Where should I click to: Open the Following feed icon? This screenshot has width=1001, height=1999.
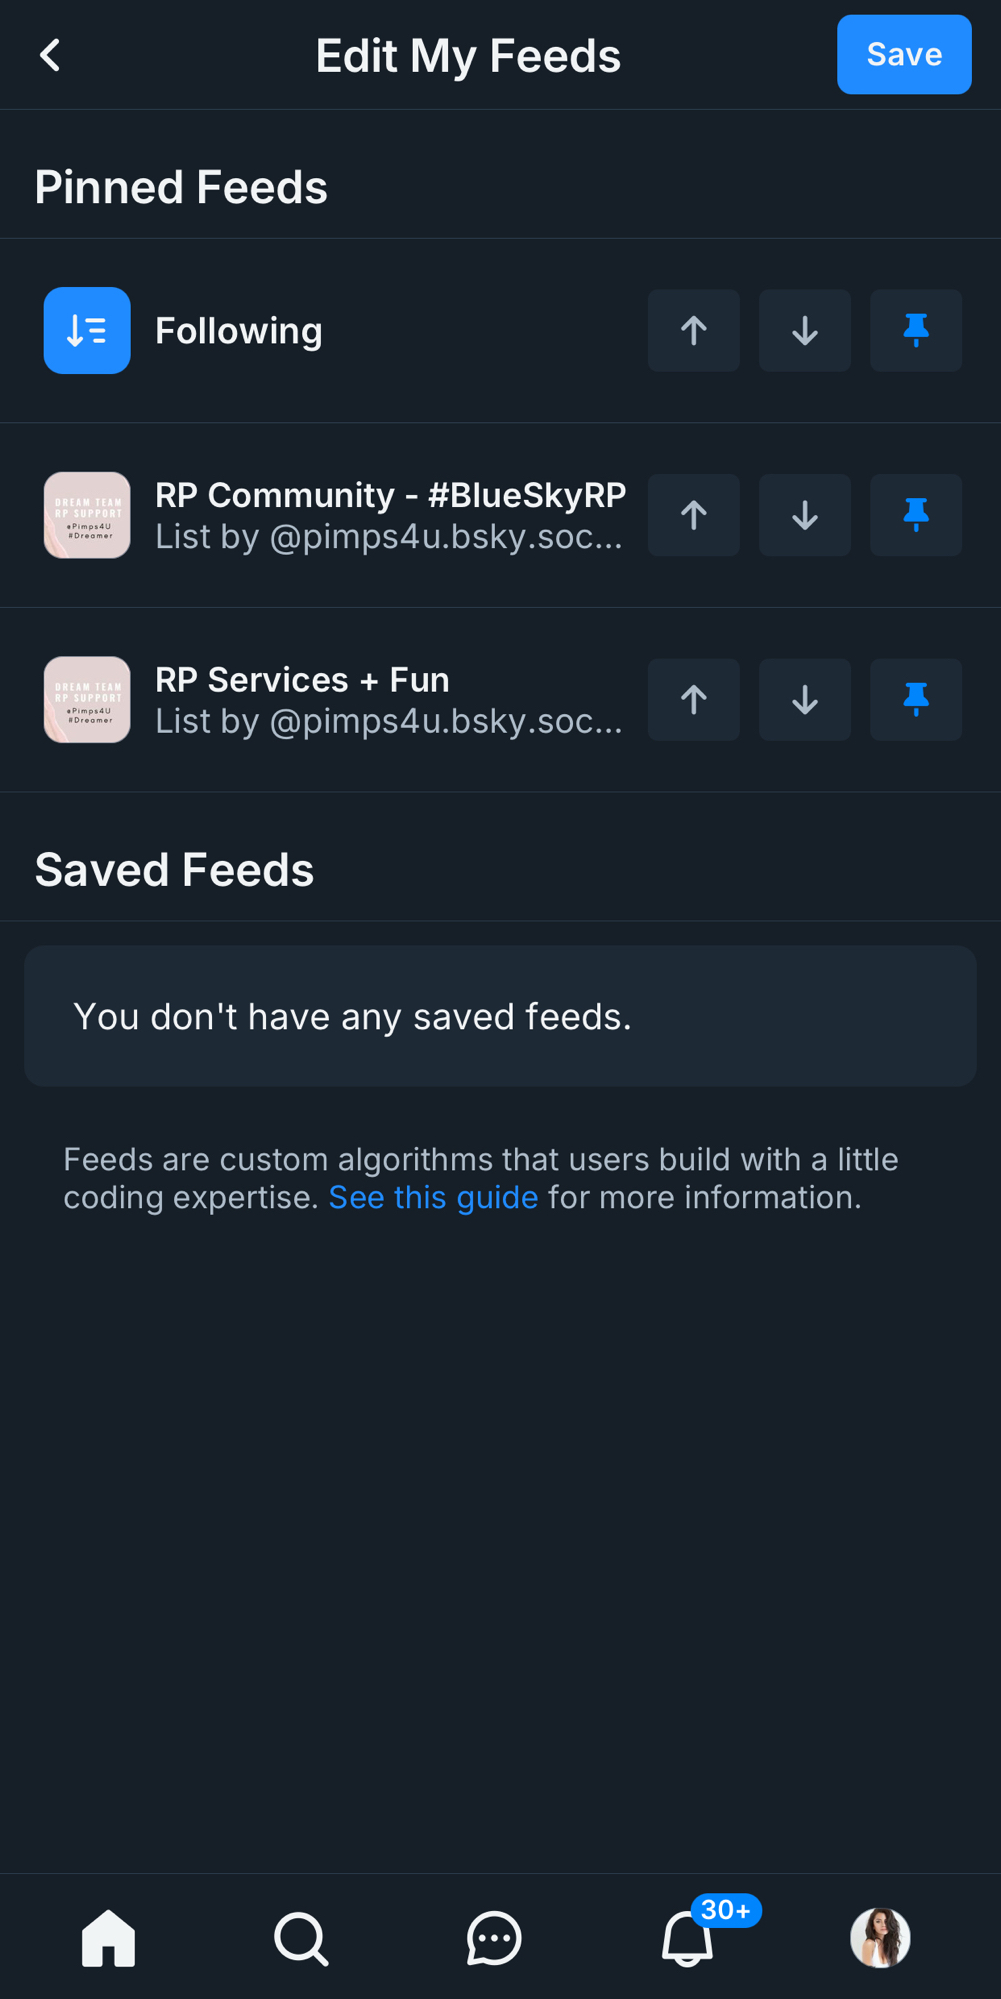coord(87,331)
